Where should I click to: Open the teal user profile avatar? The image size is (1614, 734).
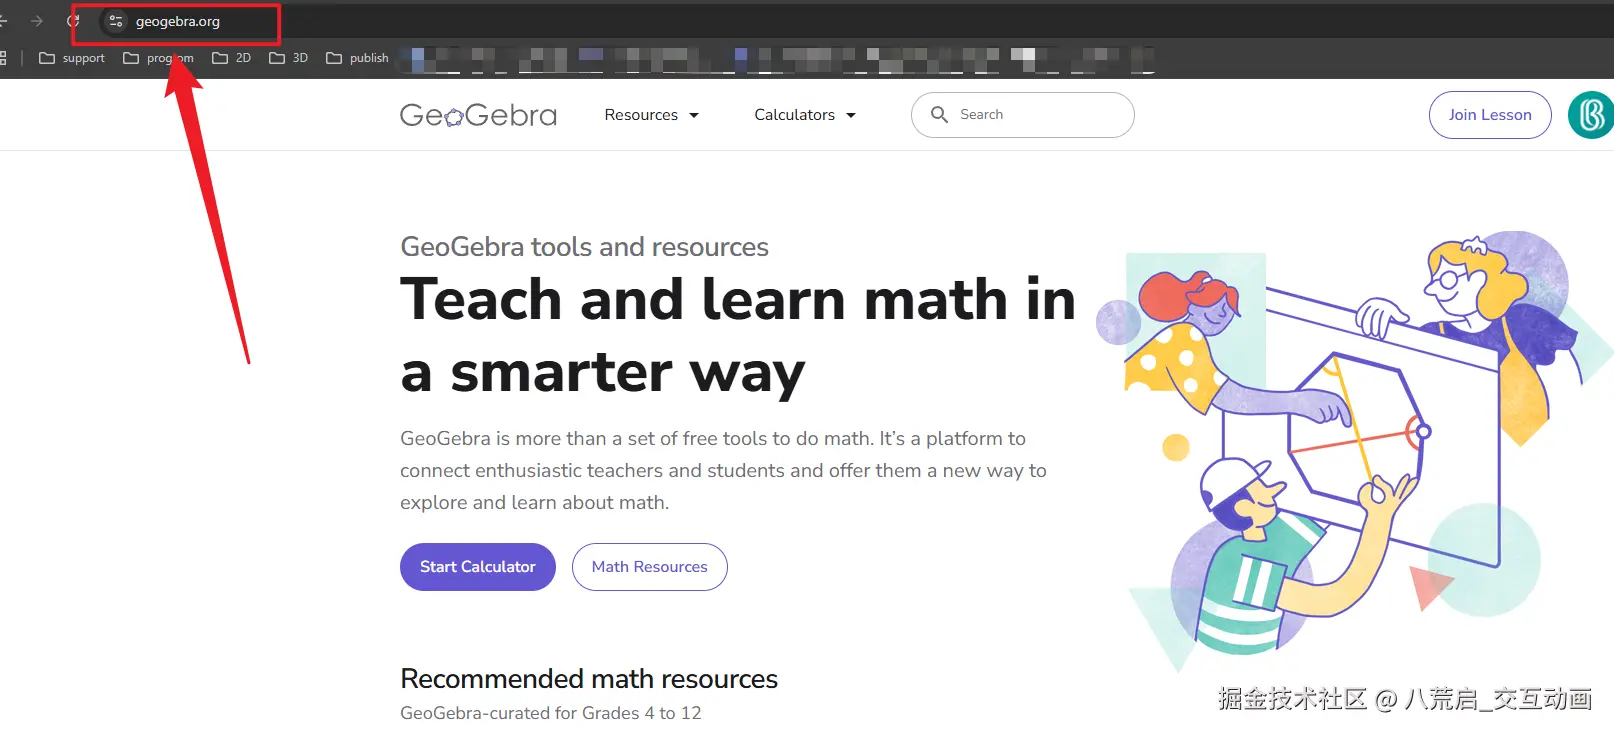coord(1590,115)
